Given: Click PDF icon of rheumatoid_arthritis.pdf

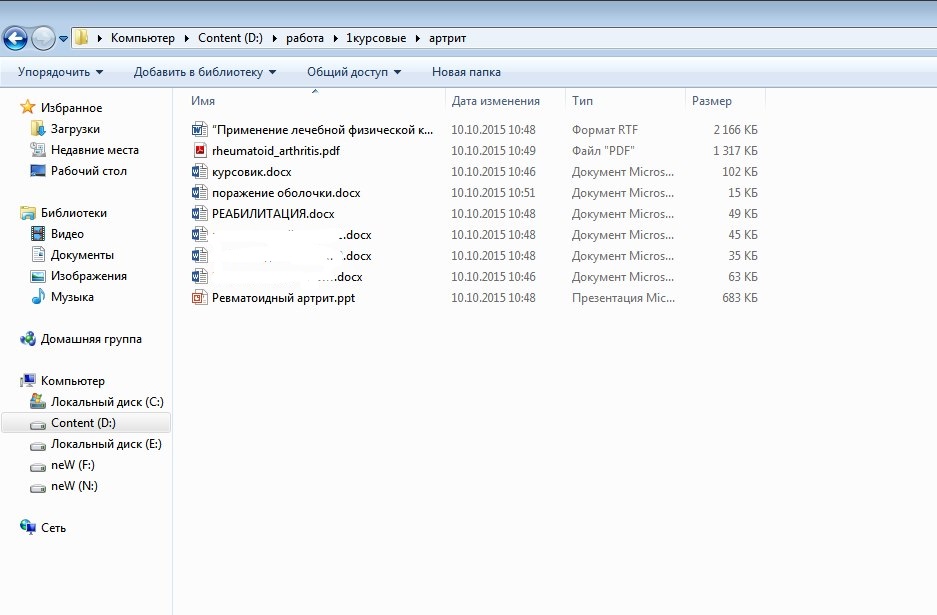Looking at the screenshot, I should pos(200,150).
